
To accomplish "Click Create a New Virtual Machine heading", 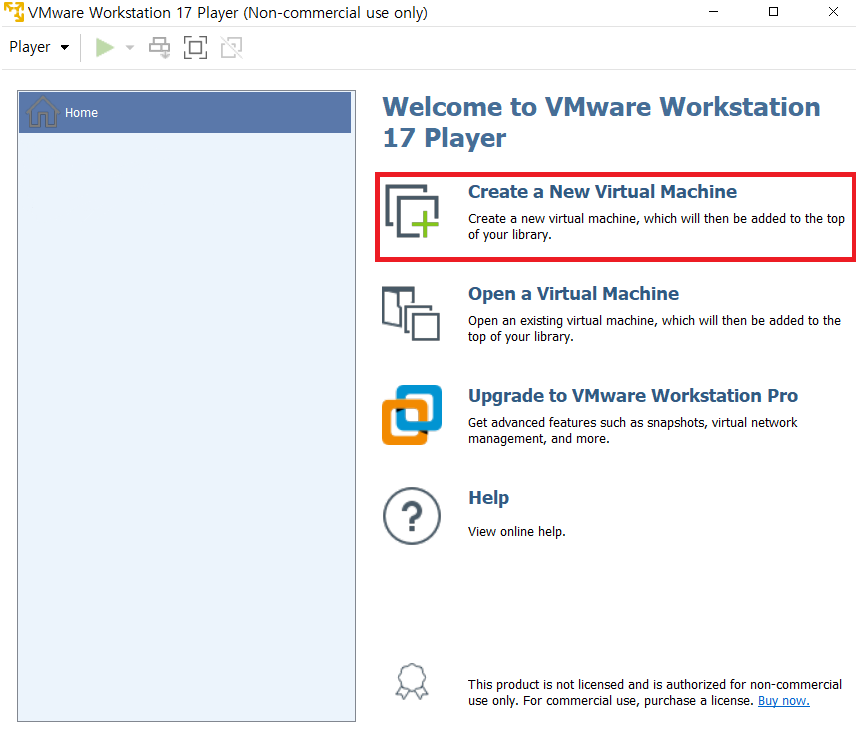I will click(x=602, y=192).
